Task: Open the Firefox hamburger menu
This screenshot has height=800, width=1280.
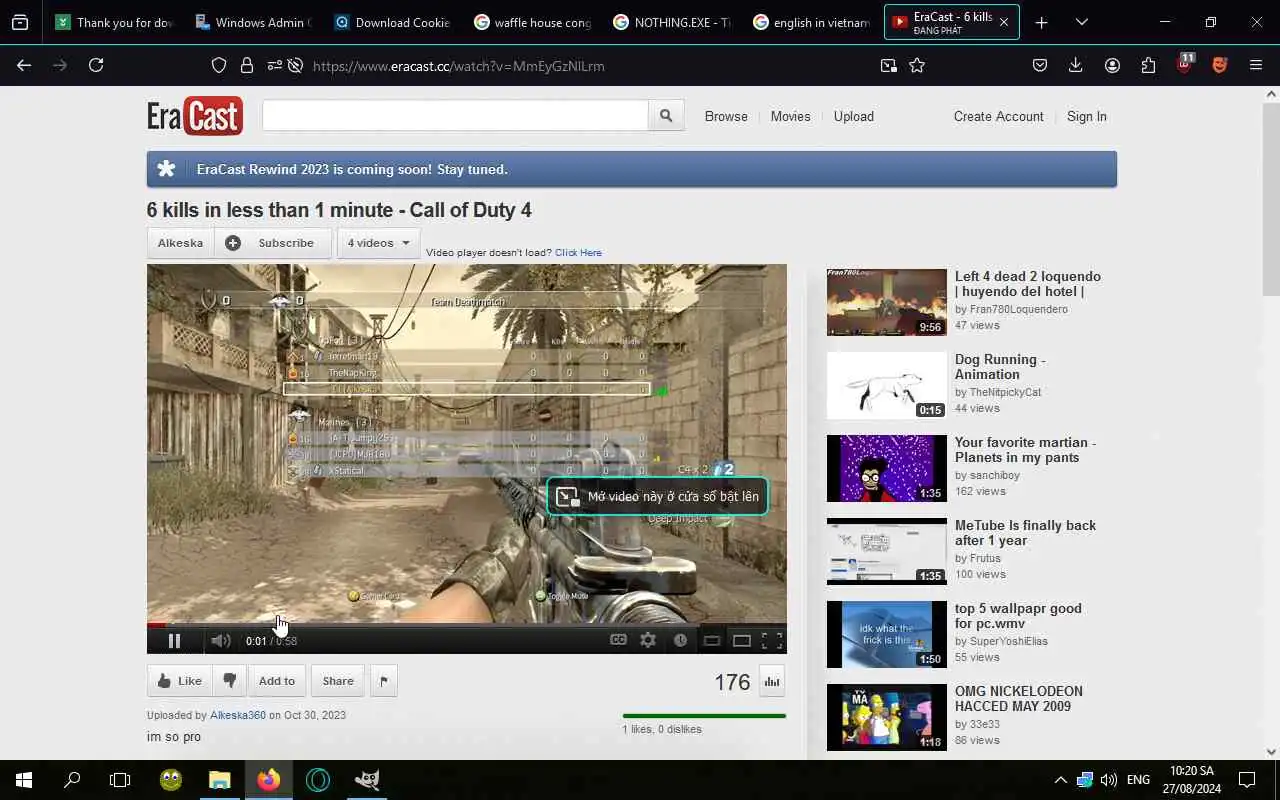Action: click(1256, 65)
